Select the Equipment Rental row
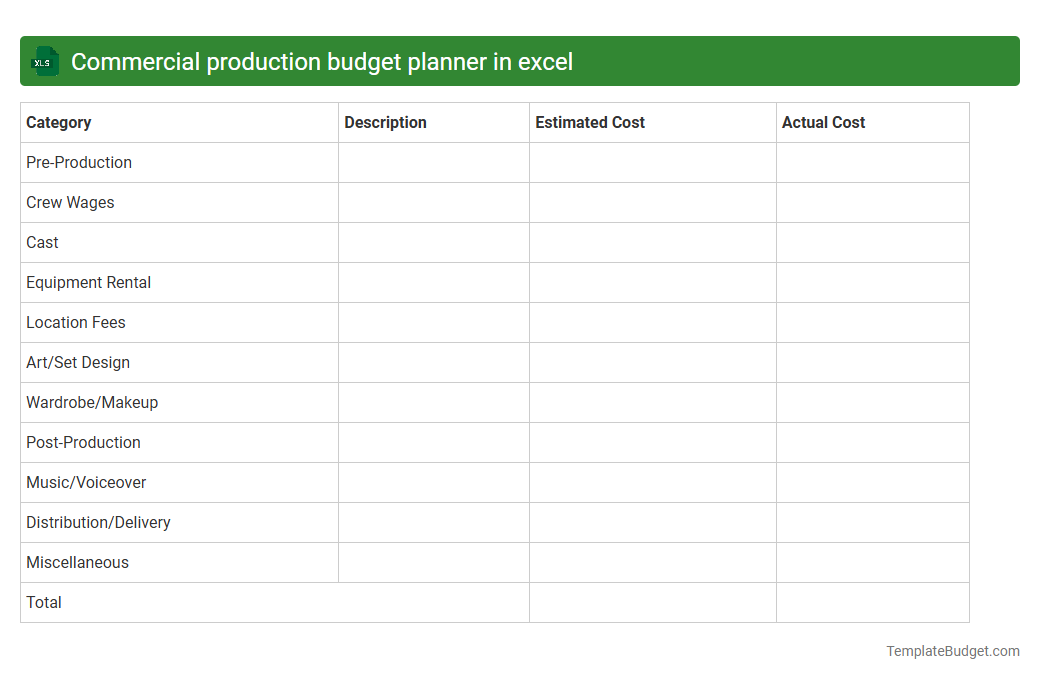This screenshot has width=1040, height=680. (x=88, y=282)
